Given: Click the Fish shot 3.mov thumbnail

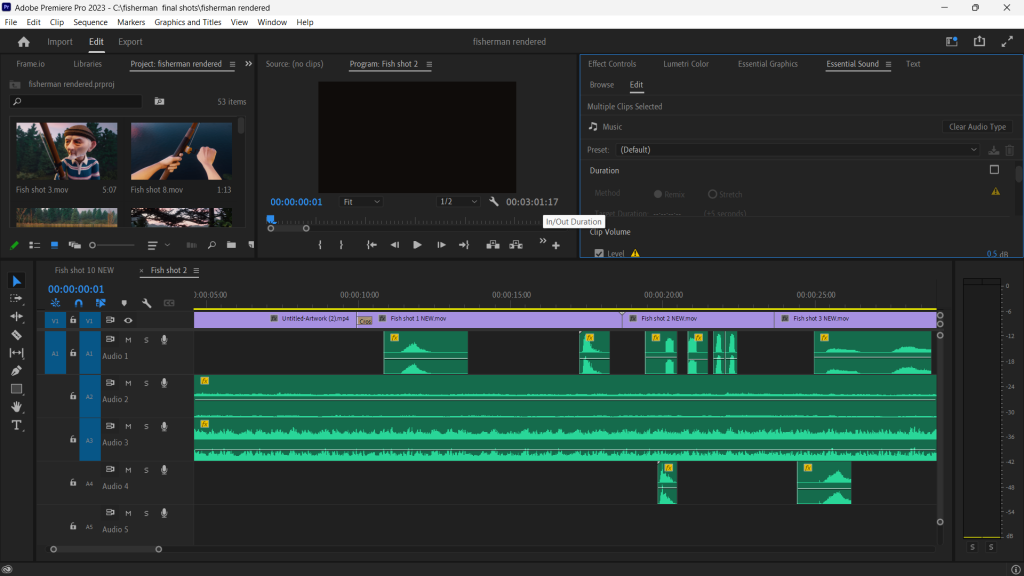Looking at the screenshot, I should pos(67,151).
